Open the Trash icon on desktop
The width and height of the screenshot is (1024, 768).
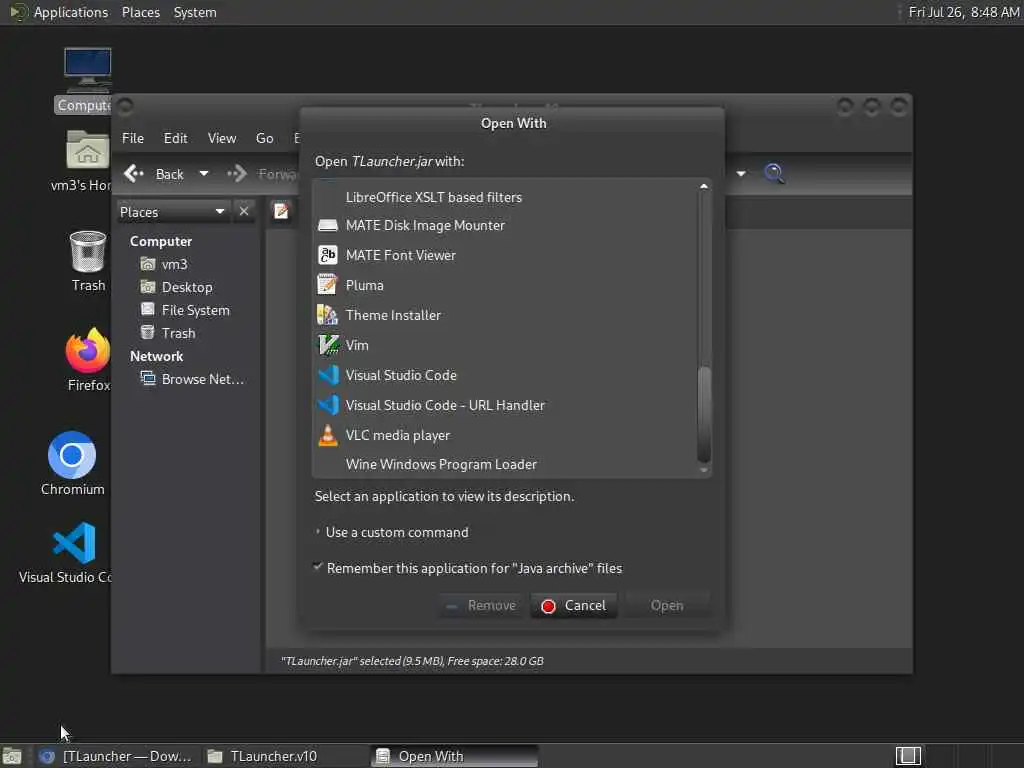coord(88,251)
